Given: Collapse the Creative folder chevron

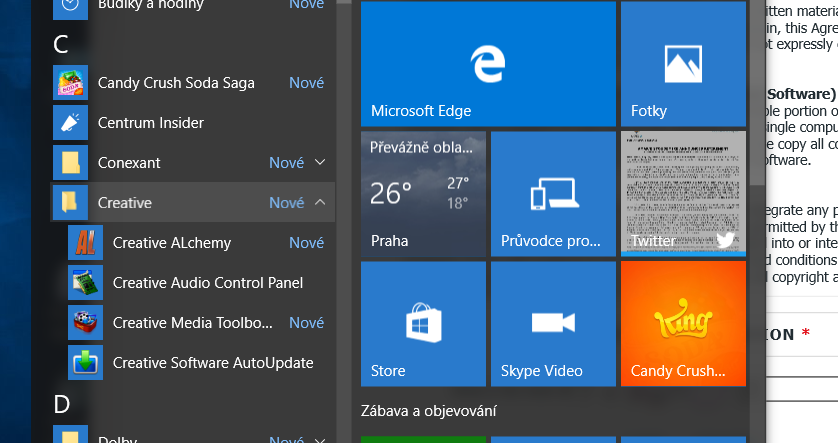Looking at the screenshot, I should 320,202.
